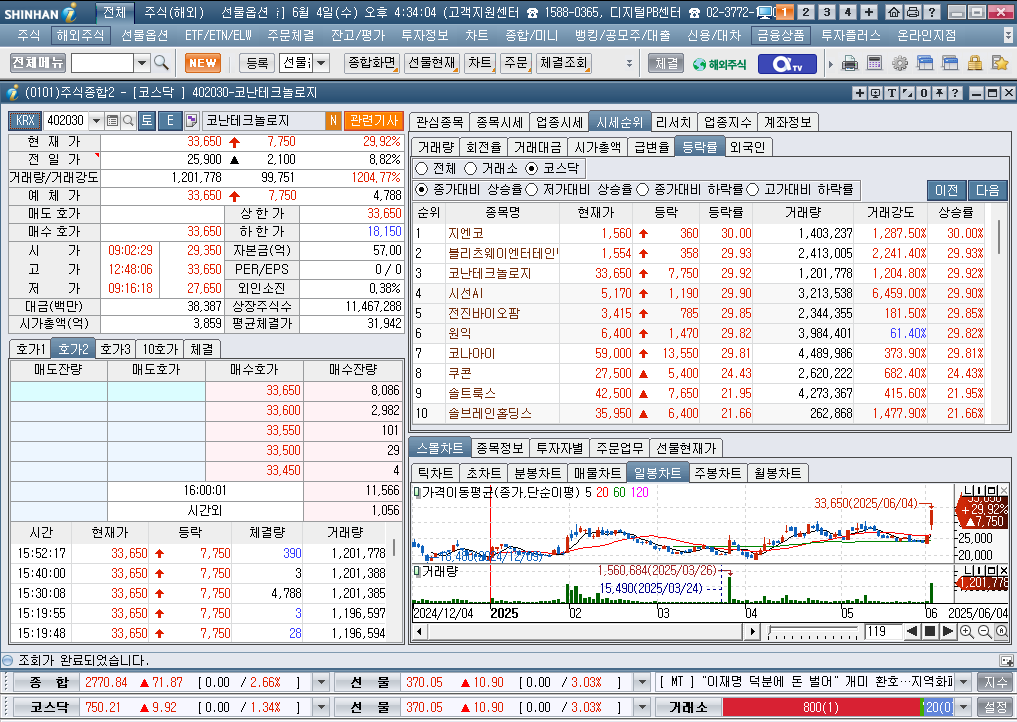Click the first window layout icon after the gear
The height and width of the screenshot is (722, 1017).
click(x=925, y=64)
